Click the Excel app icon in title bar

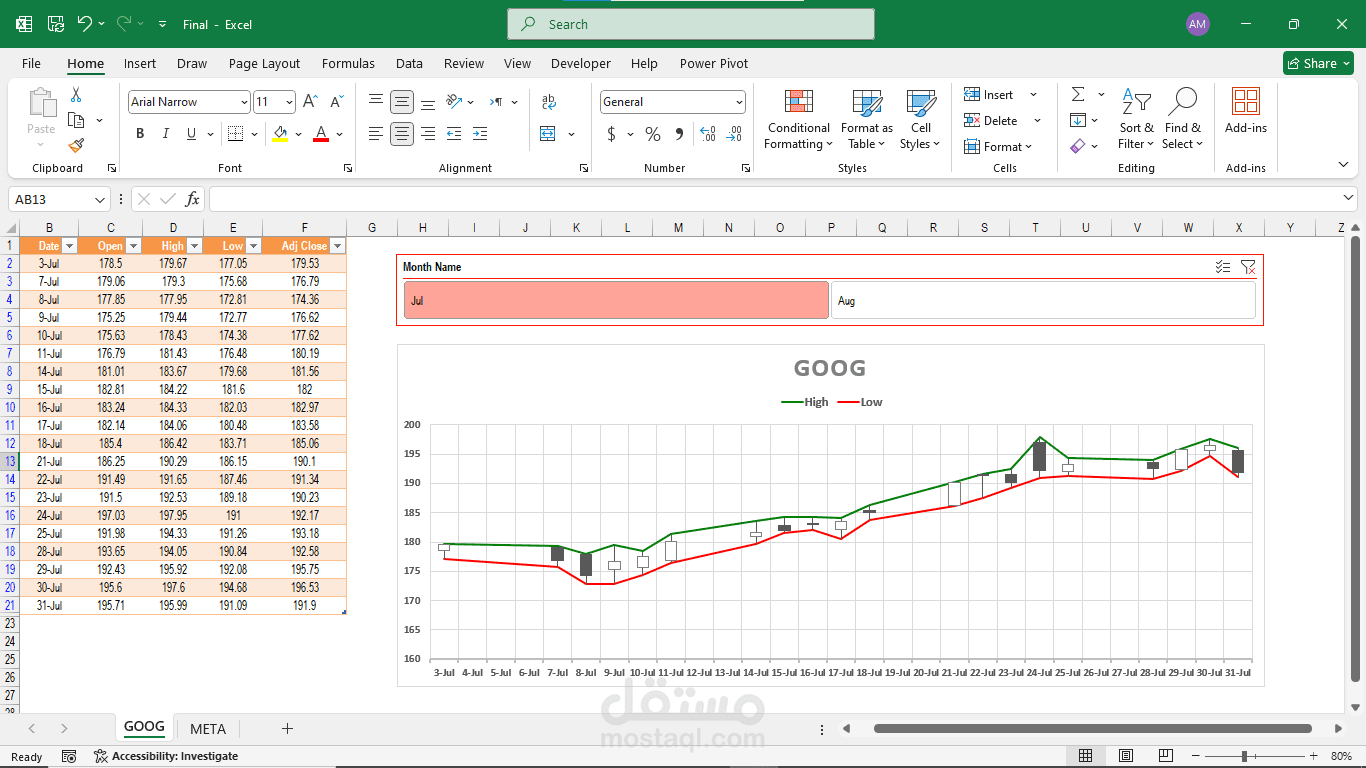pyautogui.click(x=24, y=24)
